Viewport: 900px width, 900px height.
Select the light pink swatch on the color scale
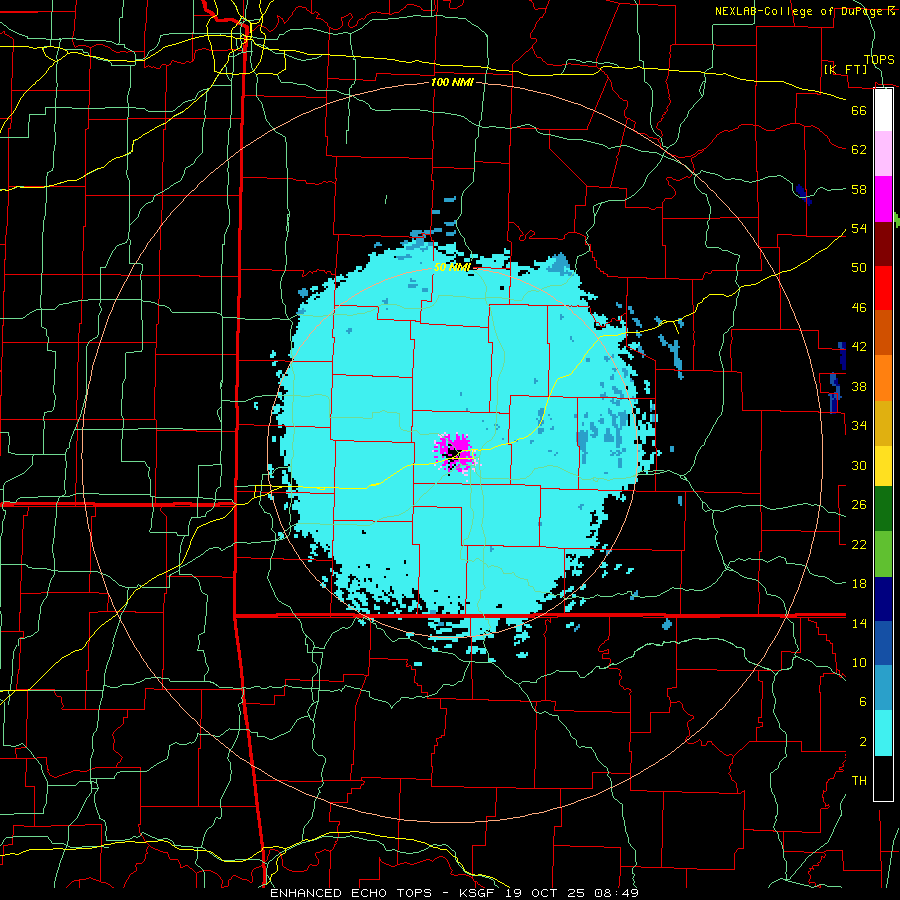(x=883, y=154)
